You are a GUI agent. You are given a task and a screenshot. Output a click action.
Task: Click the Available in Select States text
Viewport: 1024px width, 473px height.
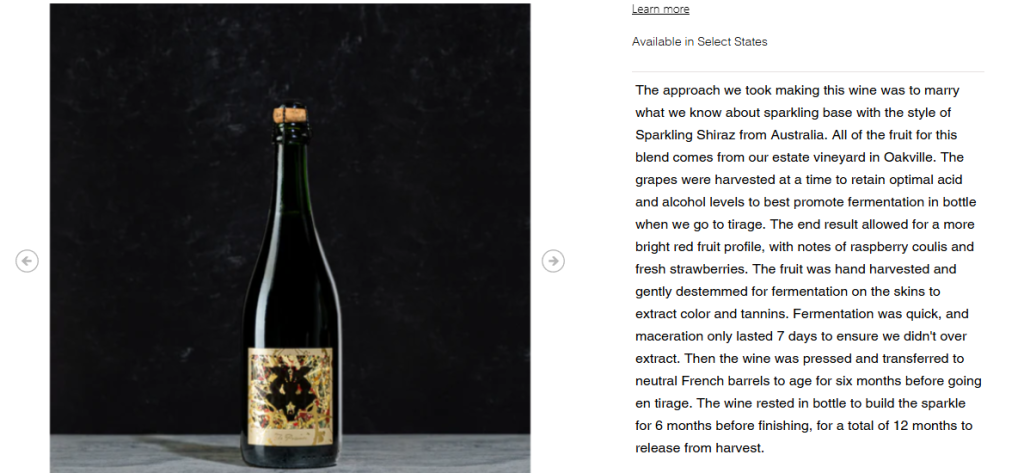click(699, 42)
